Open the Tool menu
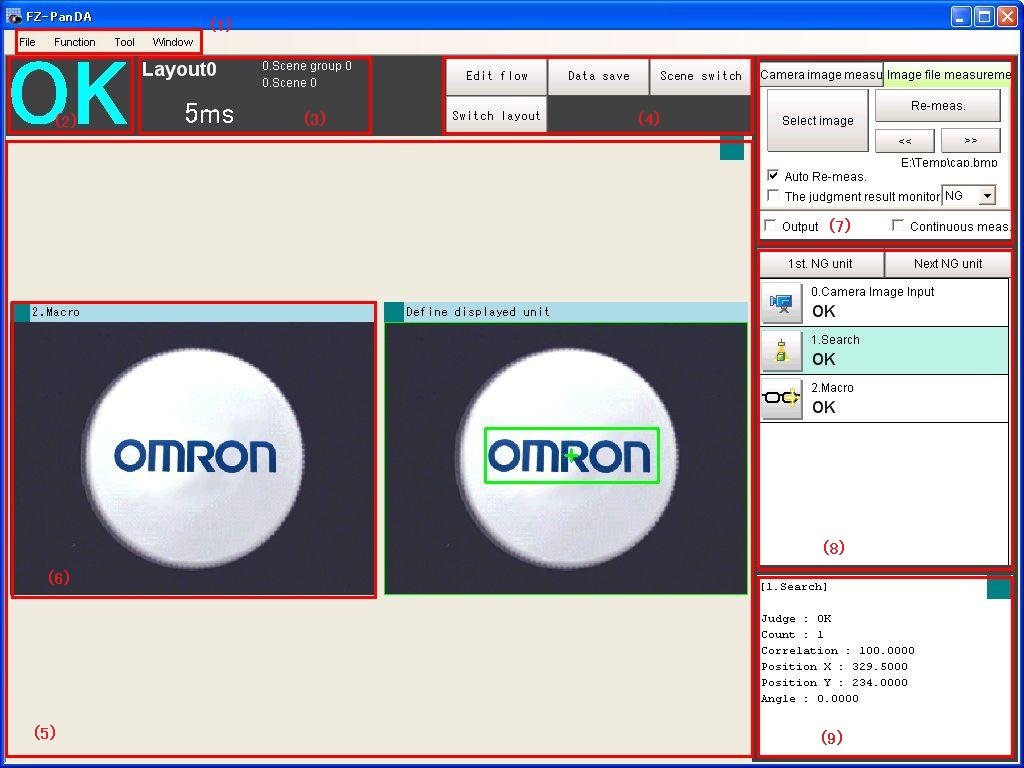The width and height of the screenshot is (1024, 768). click(124, 42)
